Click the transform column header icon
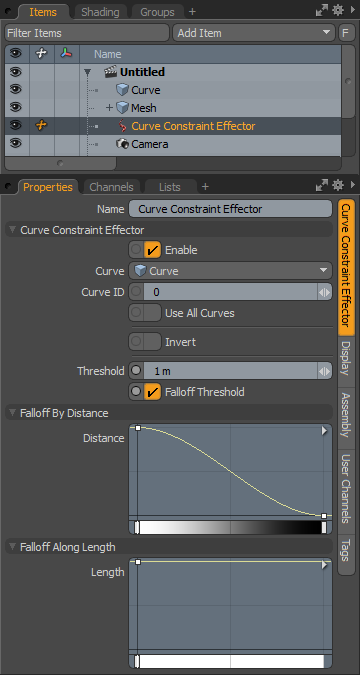 tap(41, 53)
